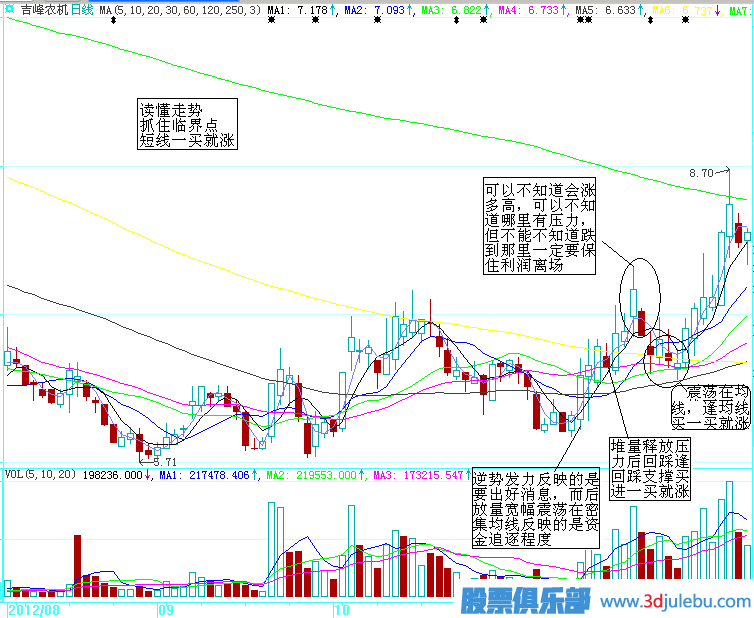
Task: Open the MA(5,10,20,30,60,120,250,3) indicator parameters
Action: (x=180, y=9)
